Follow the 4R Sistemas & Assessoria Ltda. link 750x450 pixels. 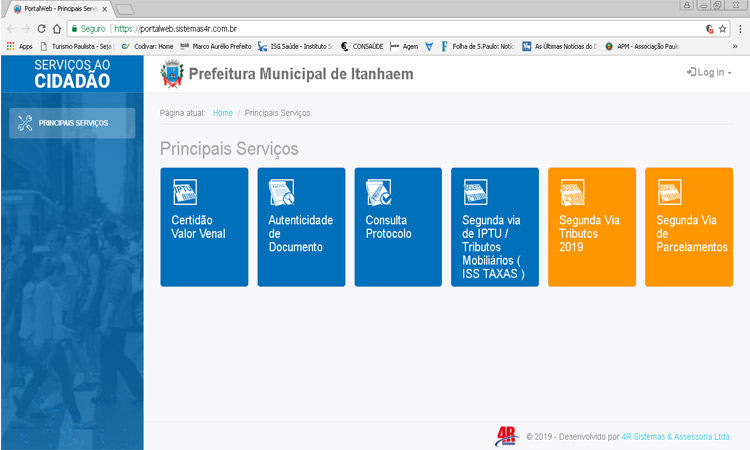676,436
